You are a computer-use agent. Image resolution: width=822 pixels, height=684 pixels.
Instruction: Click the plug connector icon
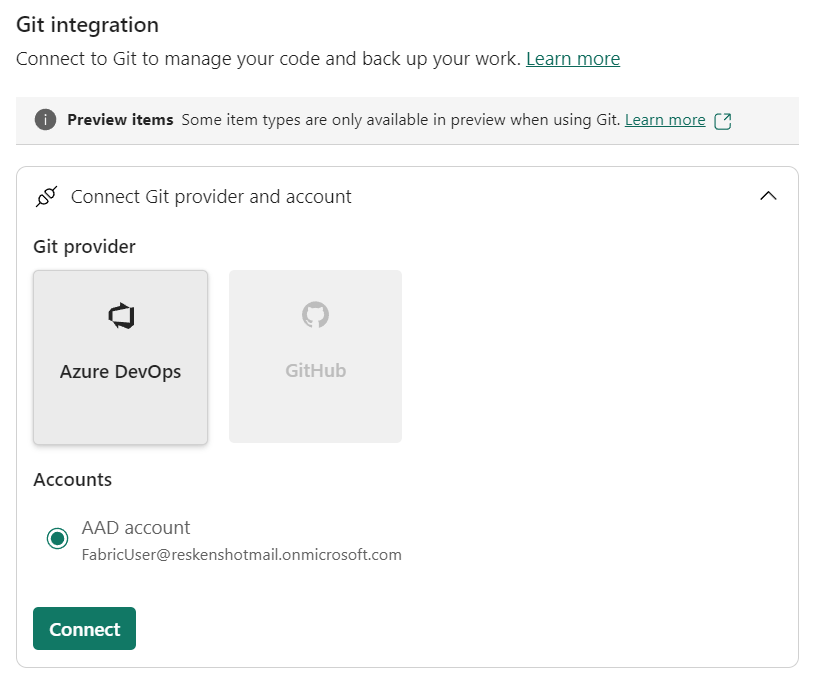point(46,197)
